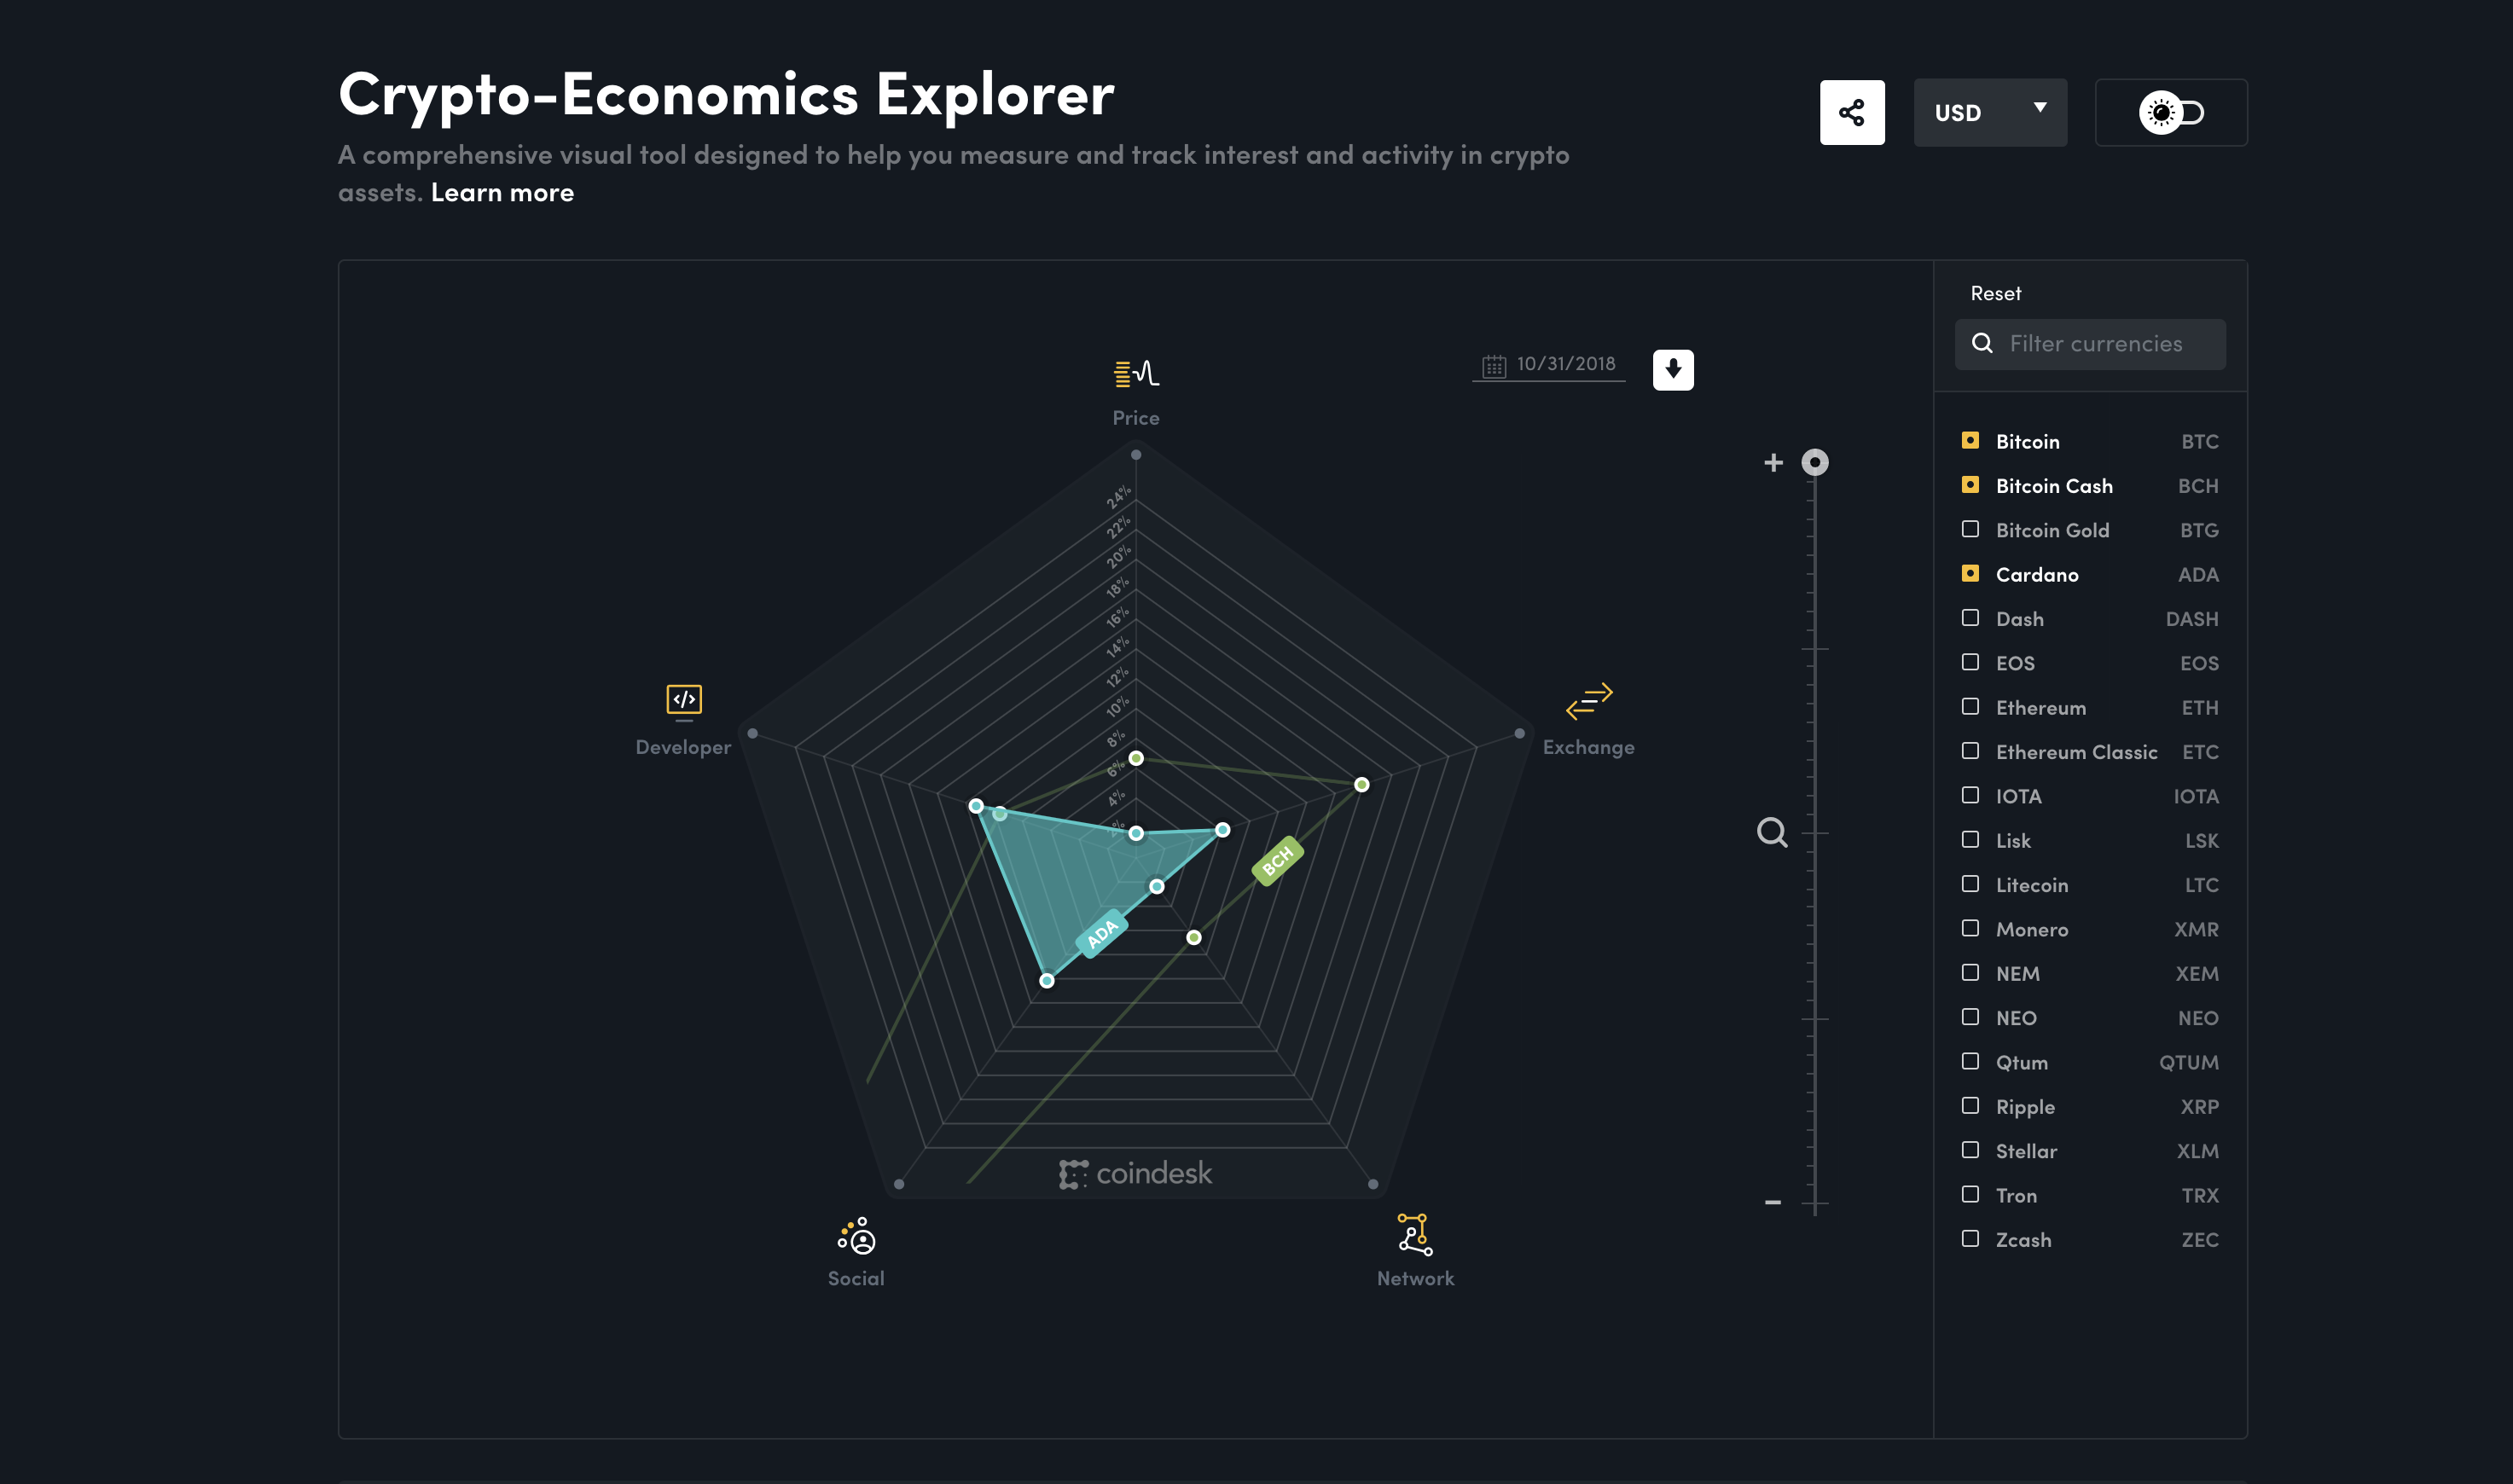The width and height of the screenshot is (2513, 1484).
Task: Click the Exchange arrows icon
Action: coord(1588,701)
